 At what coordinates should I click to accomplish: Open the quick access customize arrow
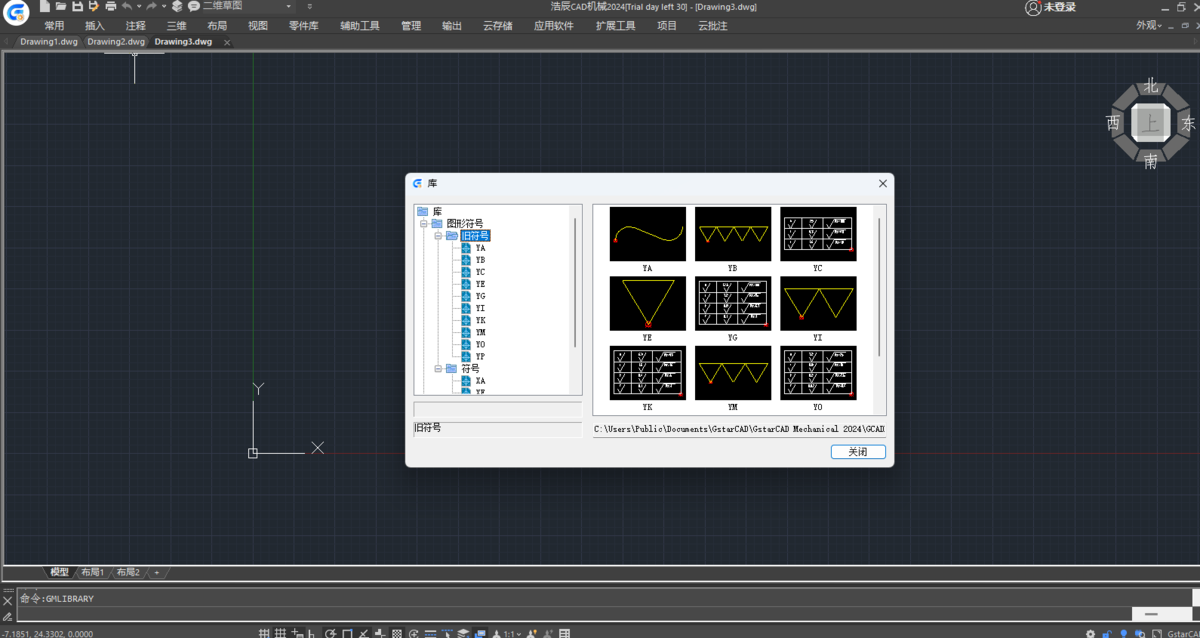click(x=310, y=6)
